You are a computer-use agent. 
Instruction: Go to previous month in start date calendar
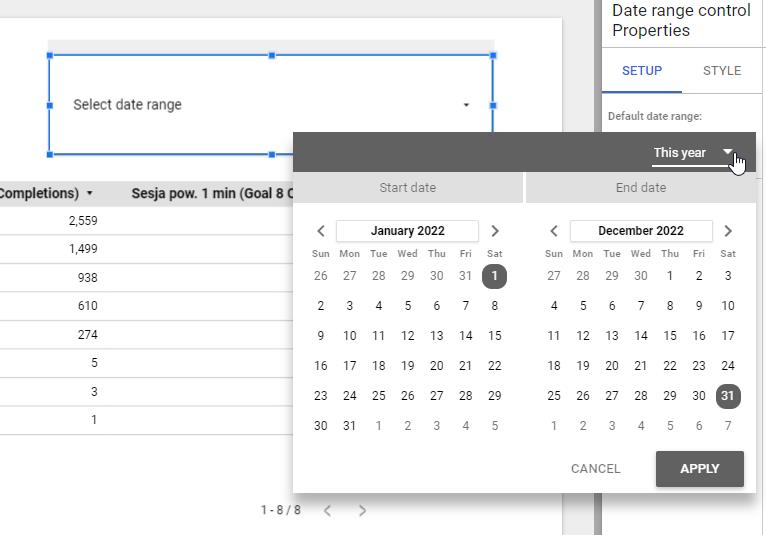321,231
